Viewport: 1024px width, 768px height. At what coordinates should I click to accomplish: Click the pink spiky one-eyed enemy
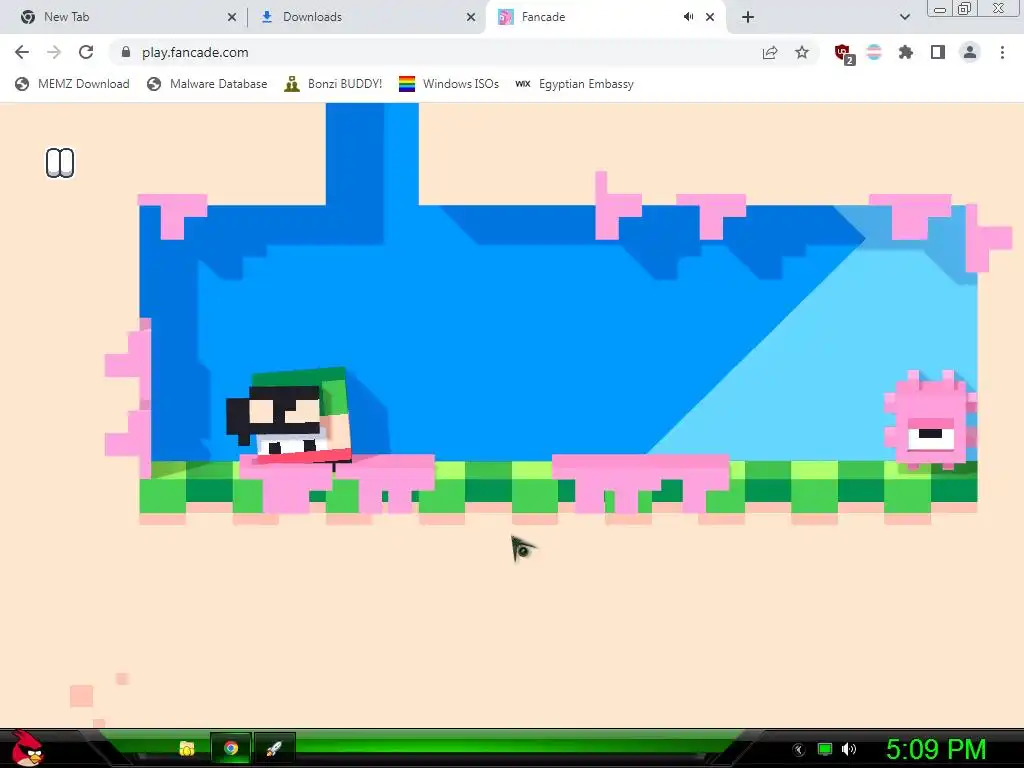pos(930,421)
